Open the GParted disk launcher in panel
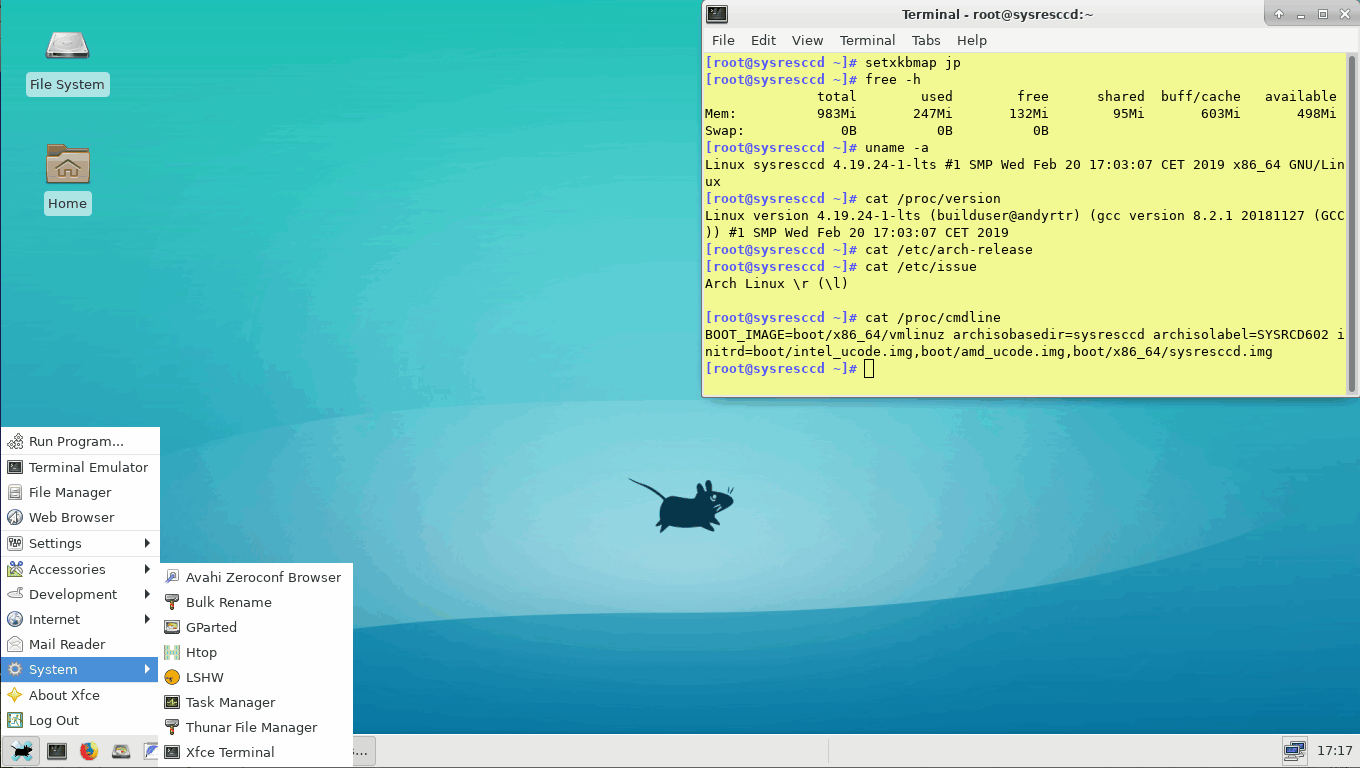 [121, 750]
